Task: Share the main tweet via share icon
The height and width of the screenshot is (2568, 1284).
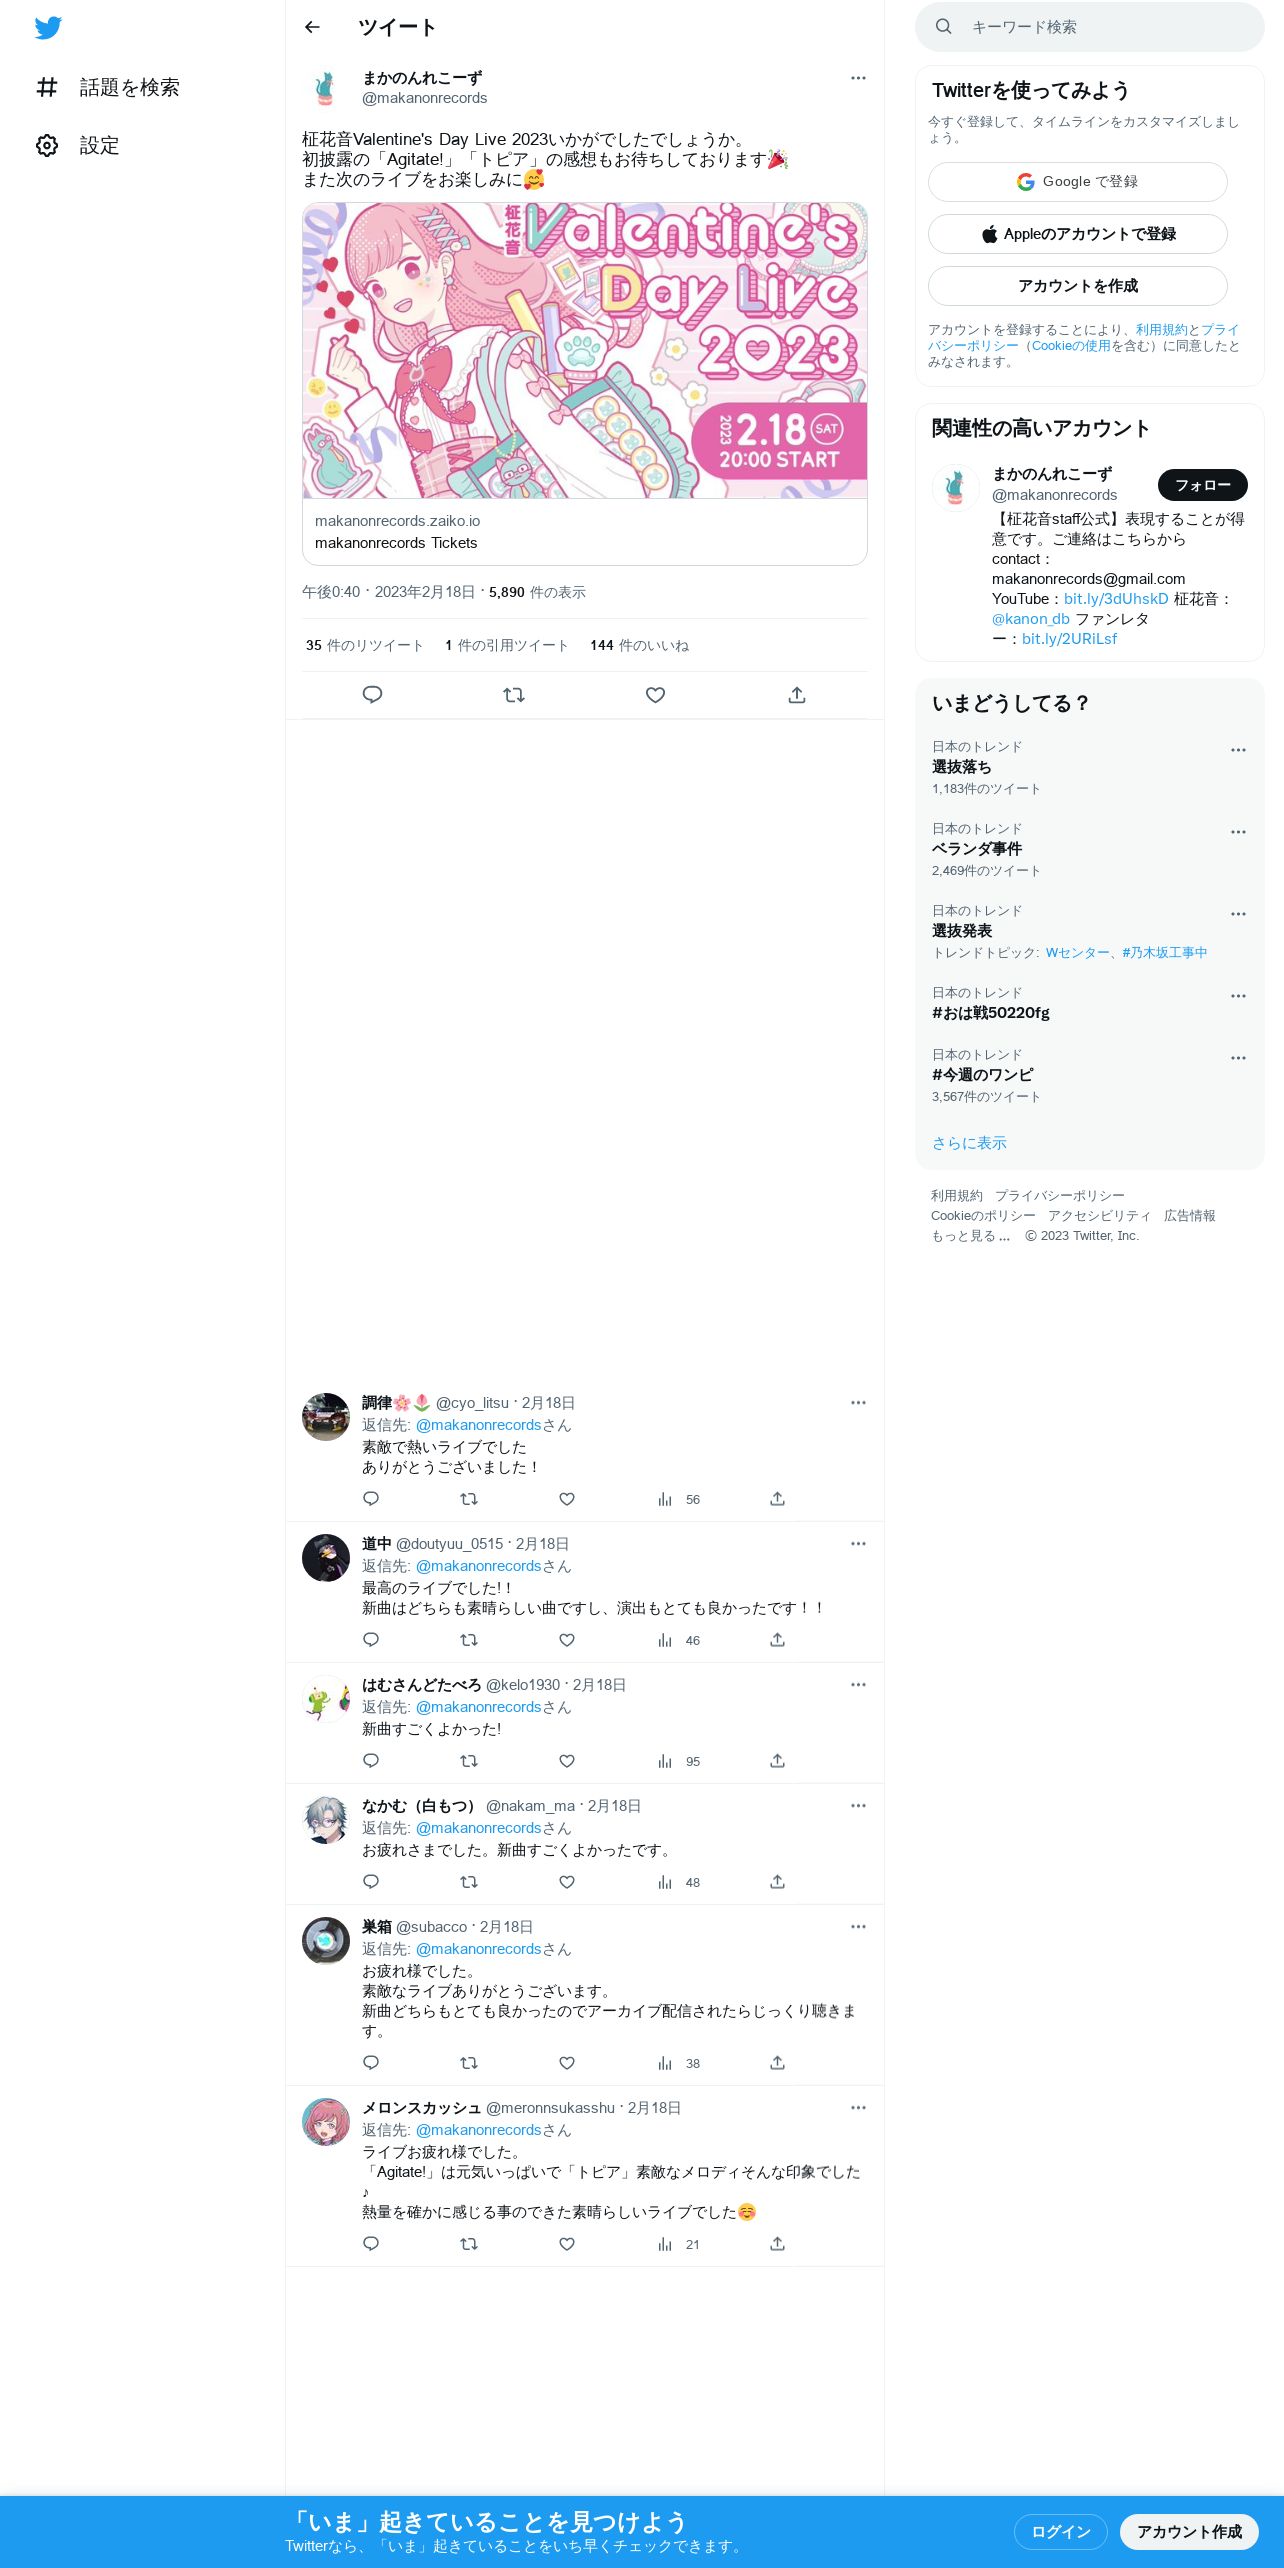Action: click(x=797, y=695)
